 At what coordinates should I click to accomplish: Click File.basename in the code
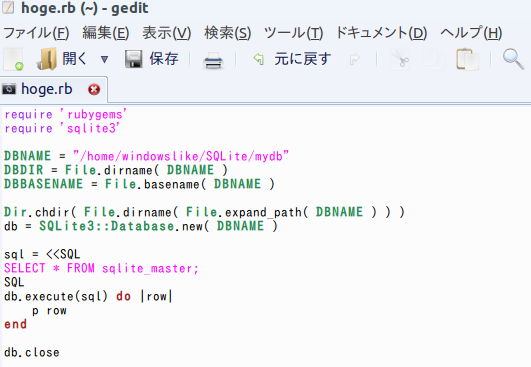[152, 184]
